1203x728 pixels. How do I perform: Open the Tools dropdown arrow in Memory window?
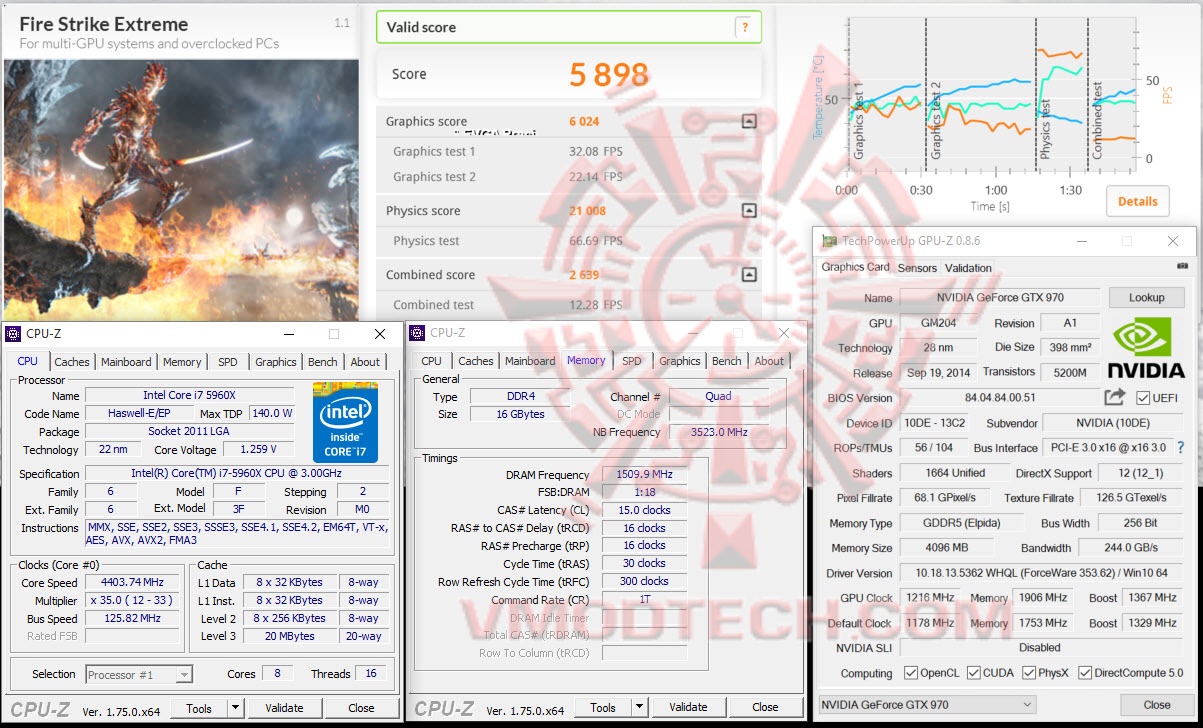[639, 707]
